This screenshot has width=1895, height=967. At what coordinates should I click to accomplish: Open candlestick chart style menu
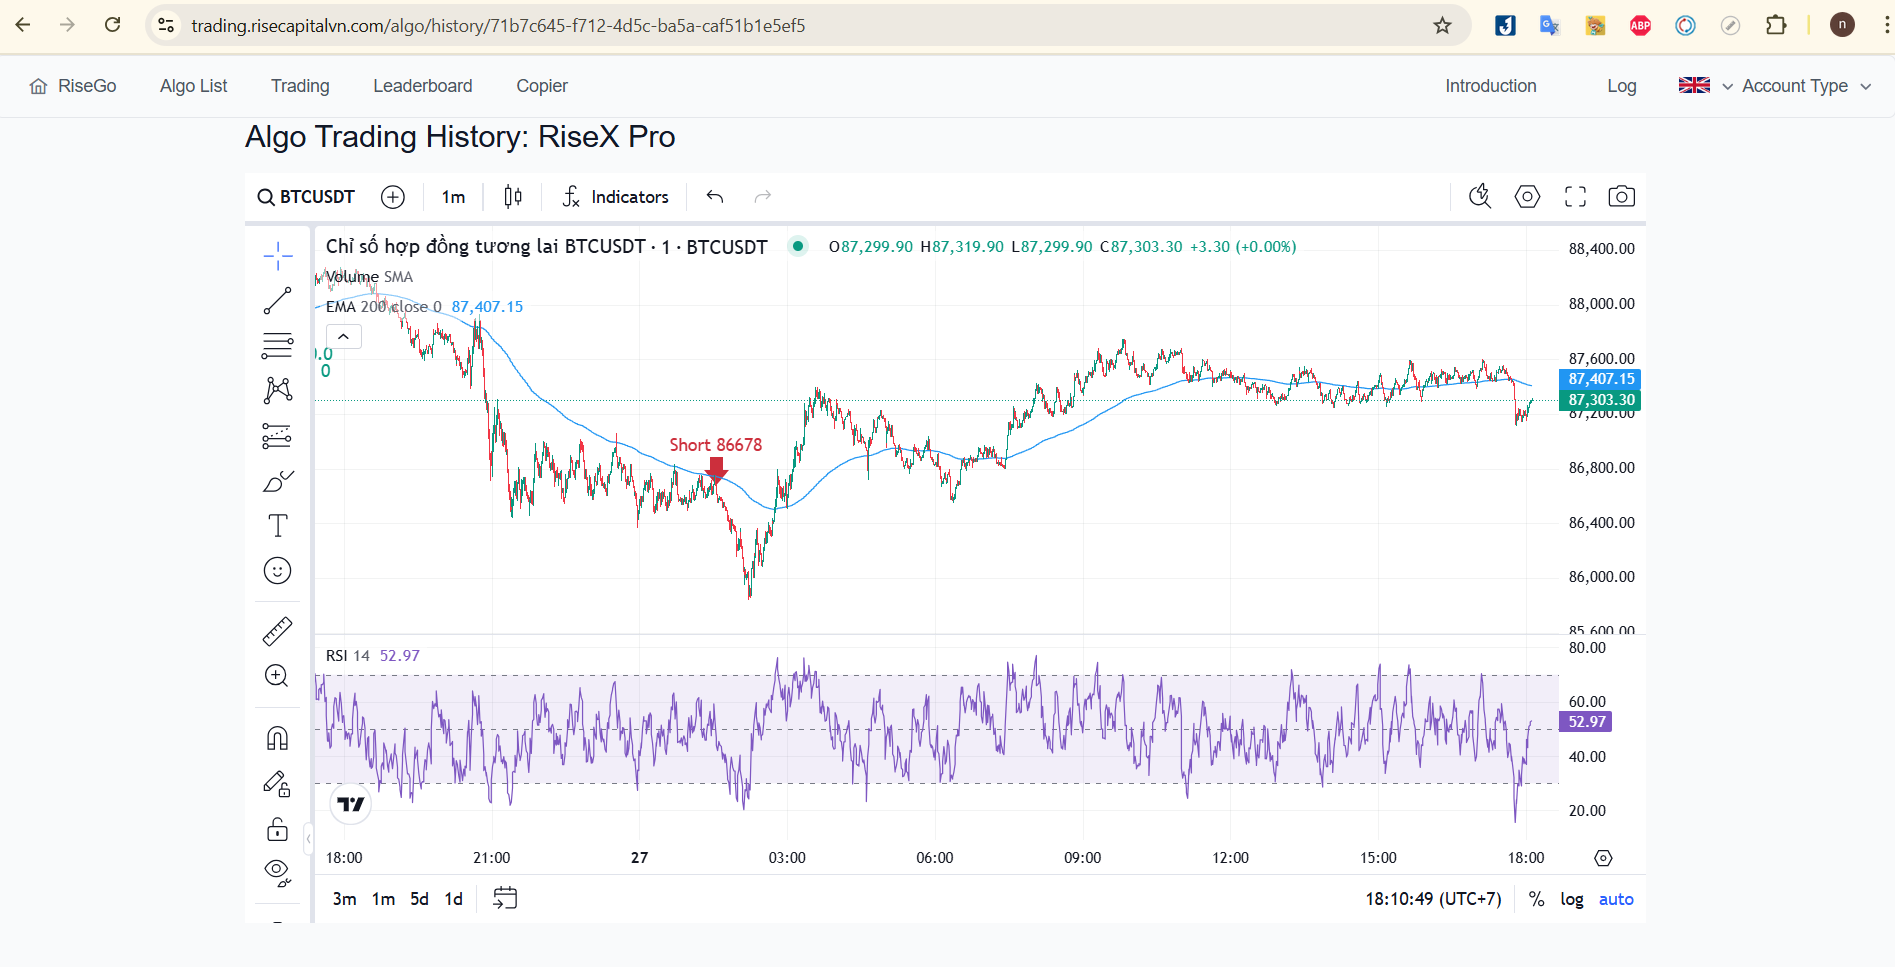click(513, 197)
